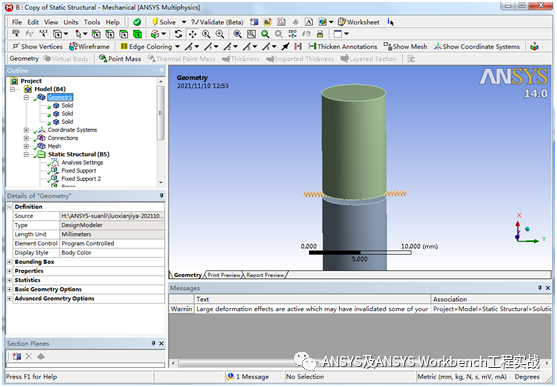This screenshot has height=387, width=557.
Task: Click the green checkmark update icon
Action: pos(137,22)
